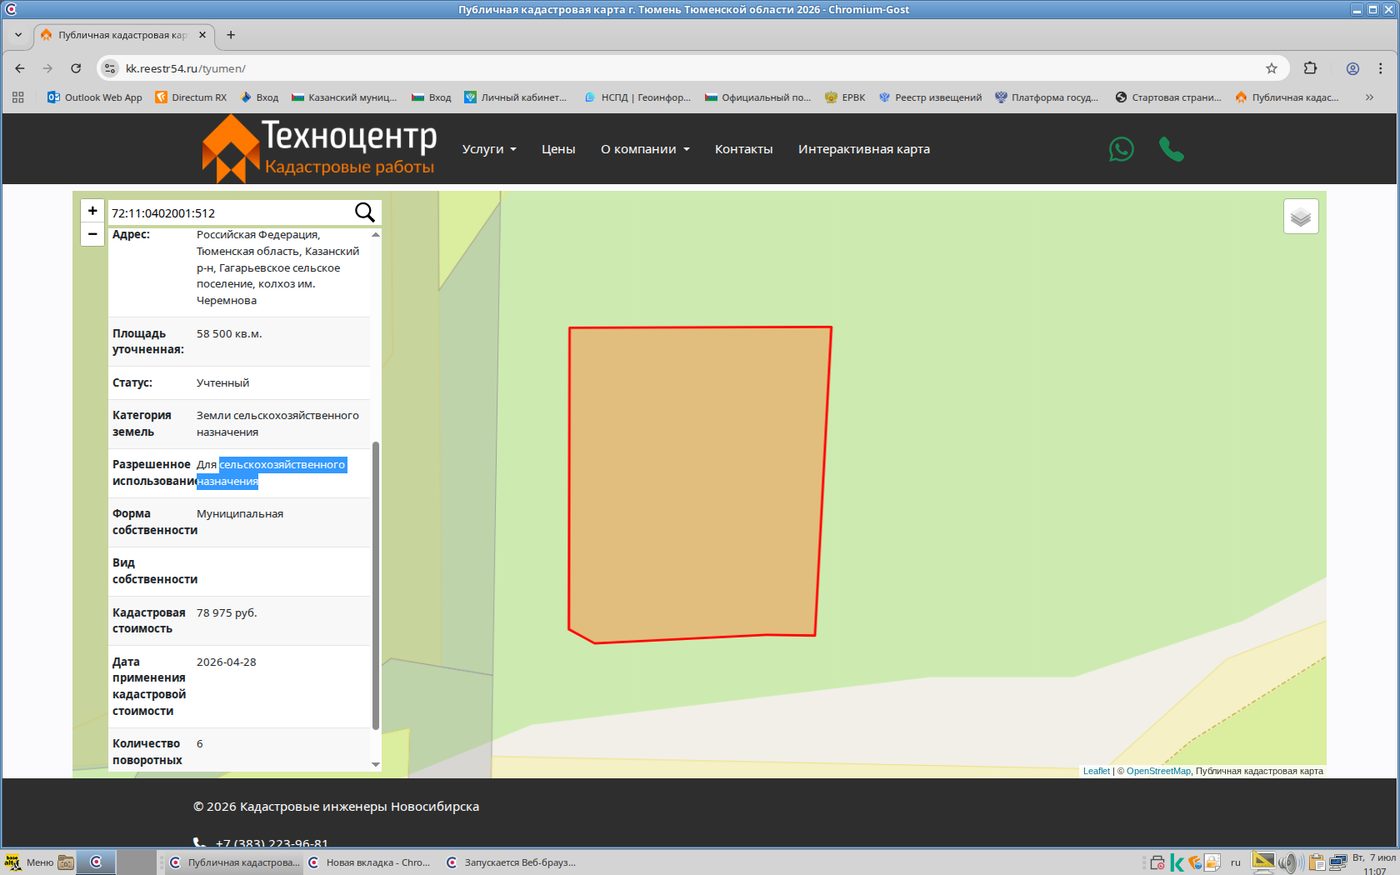This screenshot has width=1400, height=875.
Task: Expand the Услуги dropdown menu
Action: click(489, 149)
